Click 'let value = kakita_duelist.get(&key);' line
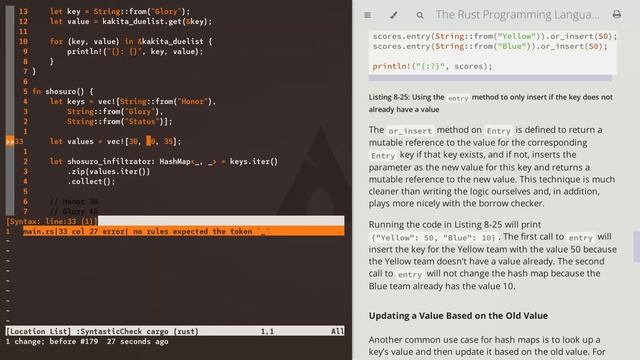The height and width of the screenshot is (360, 640). click(131, 21)
